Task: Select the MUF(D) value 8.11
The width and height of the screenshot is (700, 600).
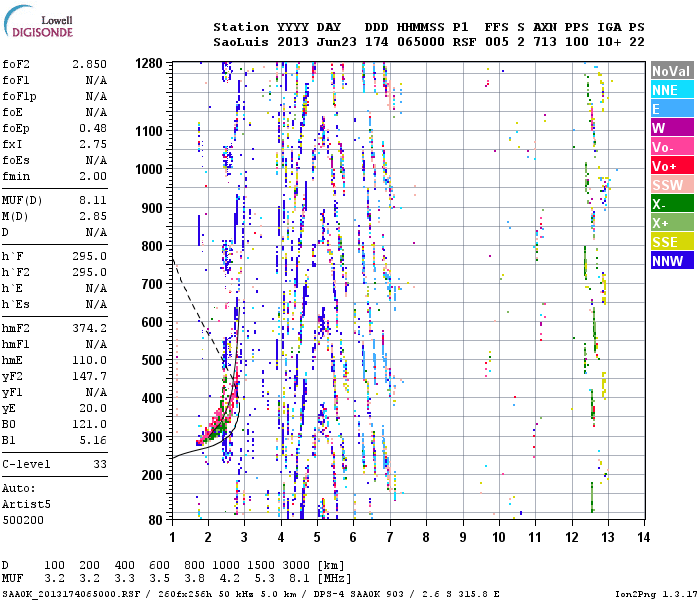Action: 93,200
